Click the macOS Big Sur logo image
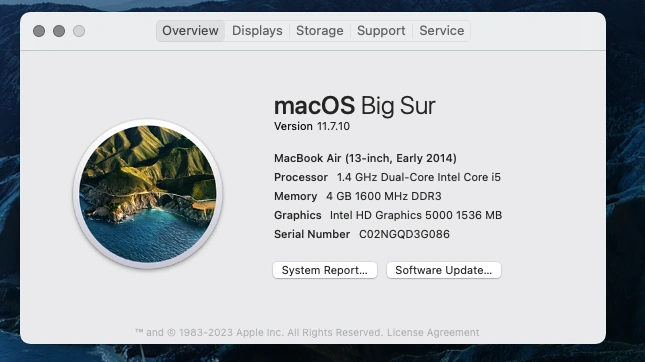645x362 pixels. pos(148,194)
